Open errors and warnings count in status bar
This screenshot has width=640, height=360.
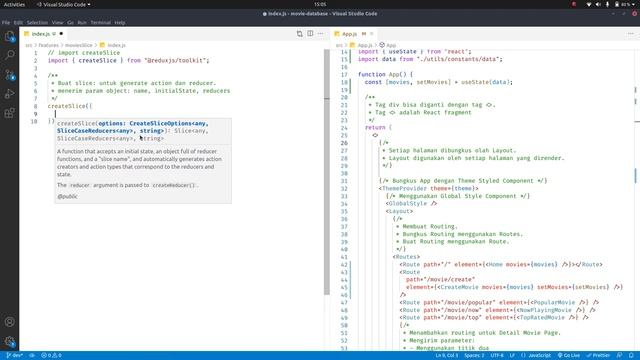tap(51, 356)
